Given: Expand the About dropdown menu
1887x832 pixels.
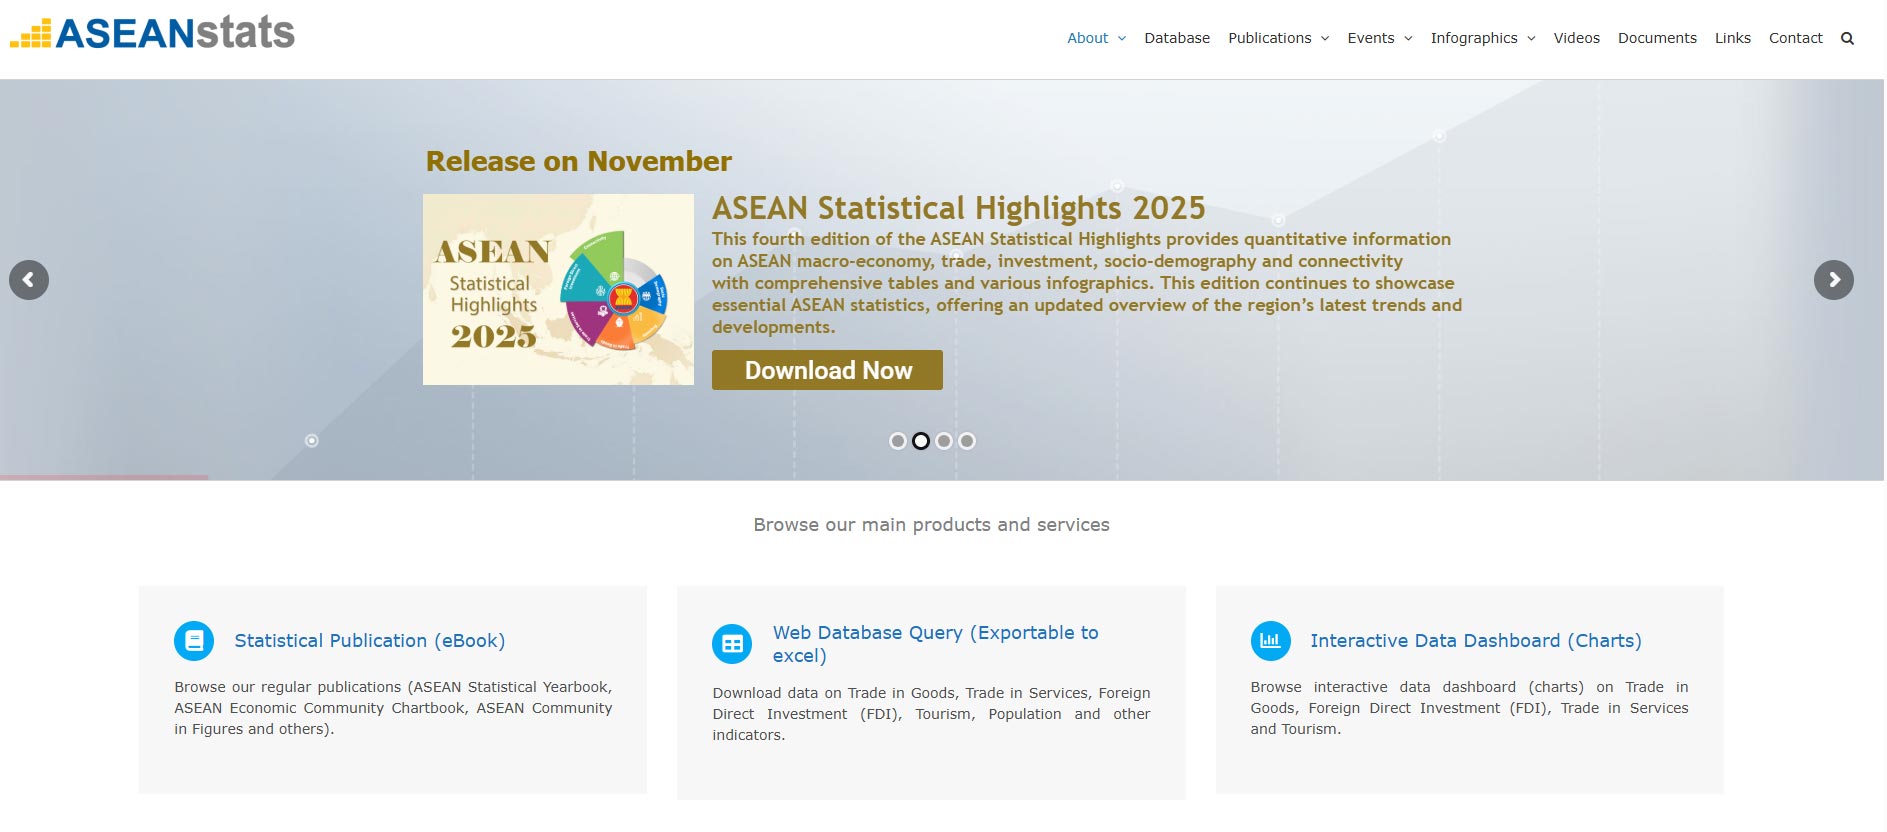Looking at the screenshot, I should pyautogui.click(x=1096, y=38).
